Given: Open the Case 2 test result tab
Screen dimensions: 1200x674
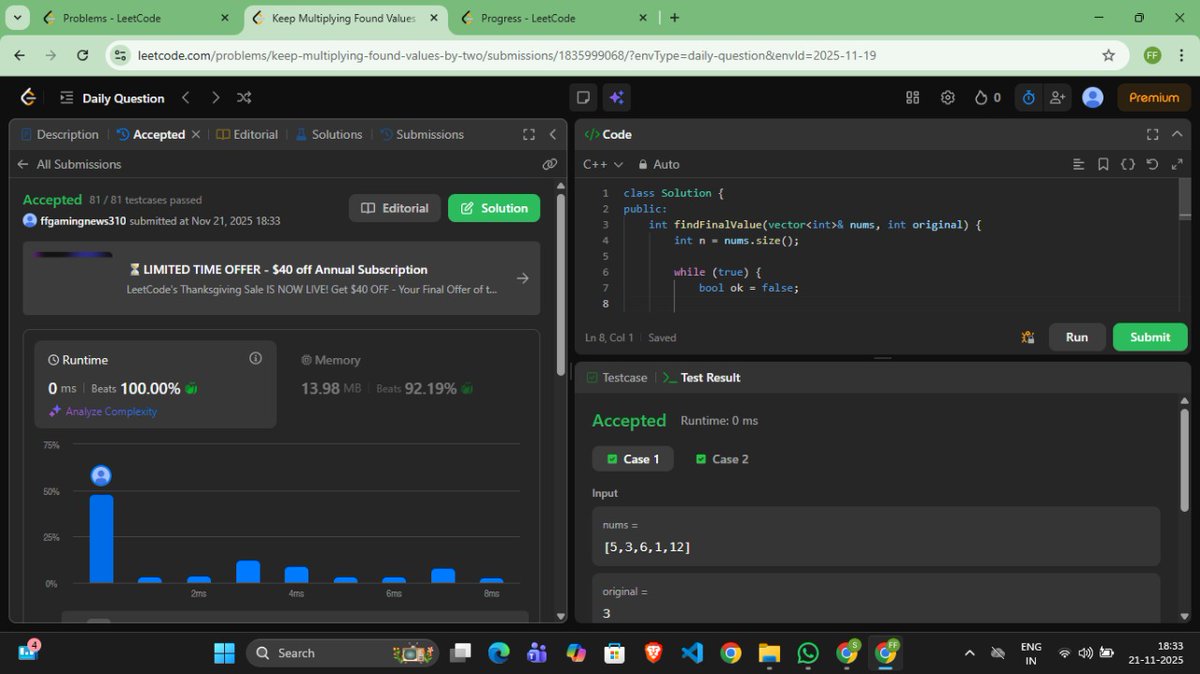Looking at the screenshot, I should [x=722, y=458].
